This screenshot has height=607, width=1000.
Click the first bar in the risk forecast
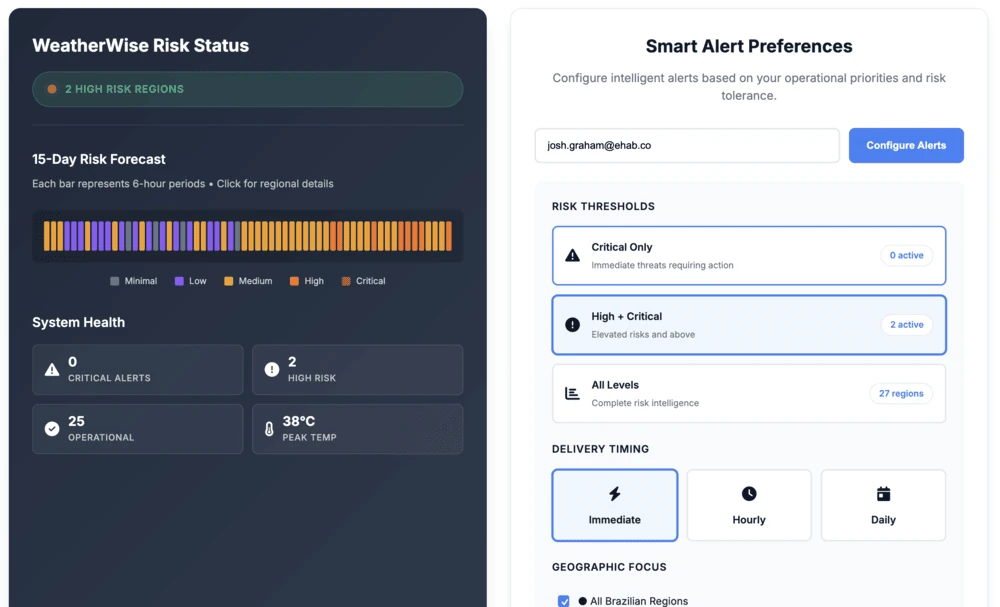[x=48, y=236]
